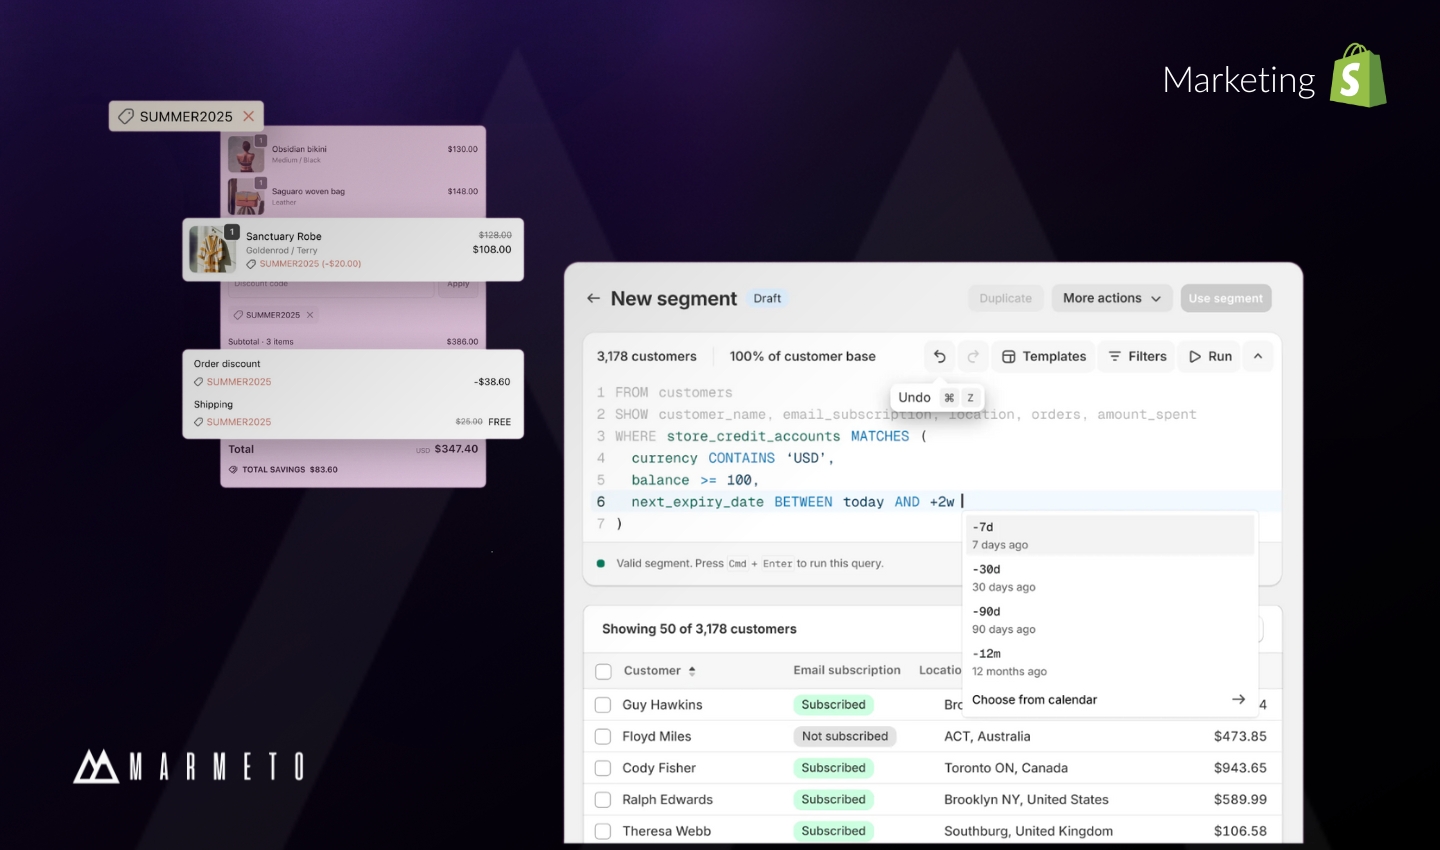
Task: Place cursor on query line 6 next_expiry_date
Action: [697, 502]
